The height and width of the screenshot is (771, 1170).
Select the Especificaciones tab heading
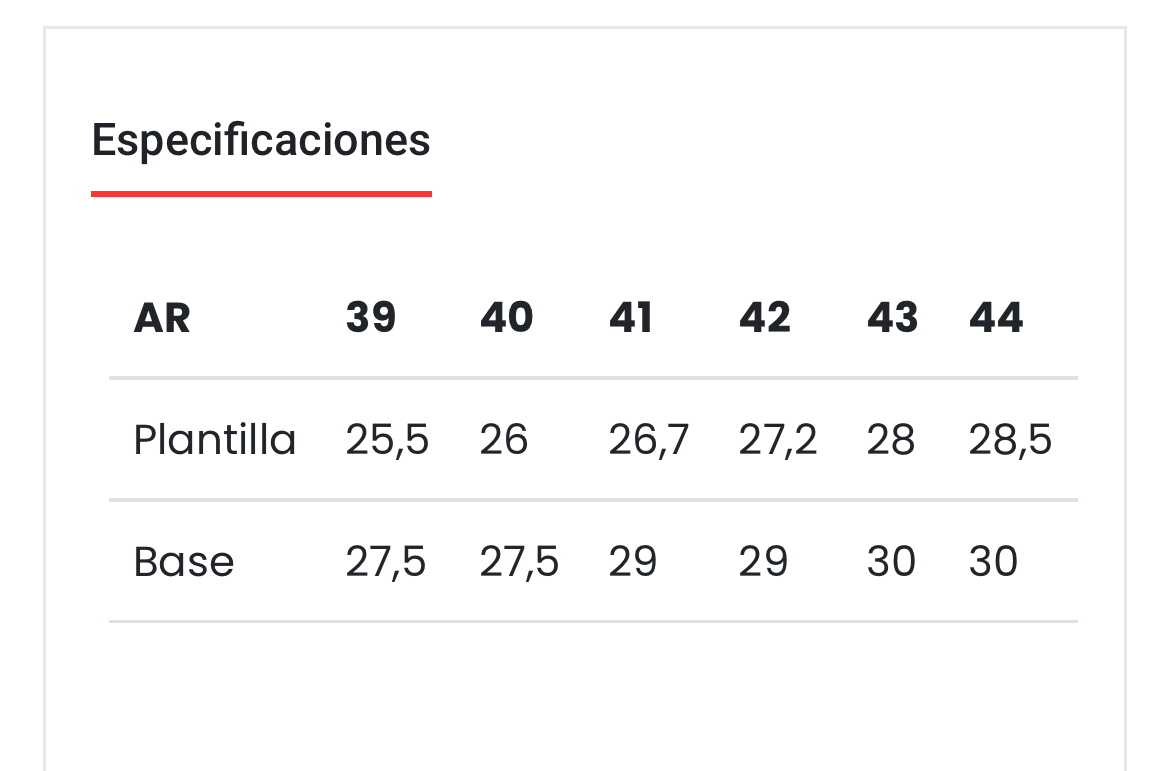261,140
